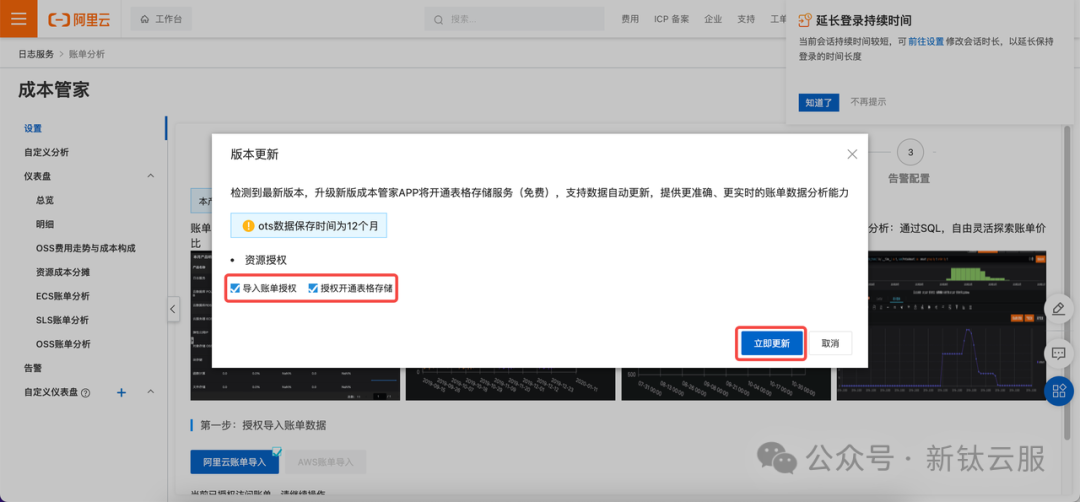Click the 立即更新 button
This screenshot has width=1080, height=502.
771,343
